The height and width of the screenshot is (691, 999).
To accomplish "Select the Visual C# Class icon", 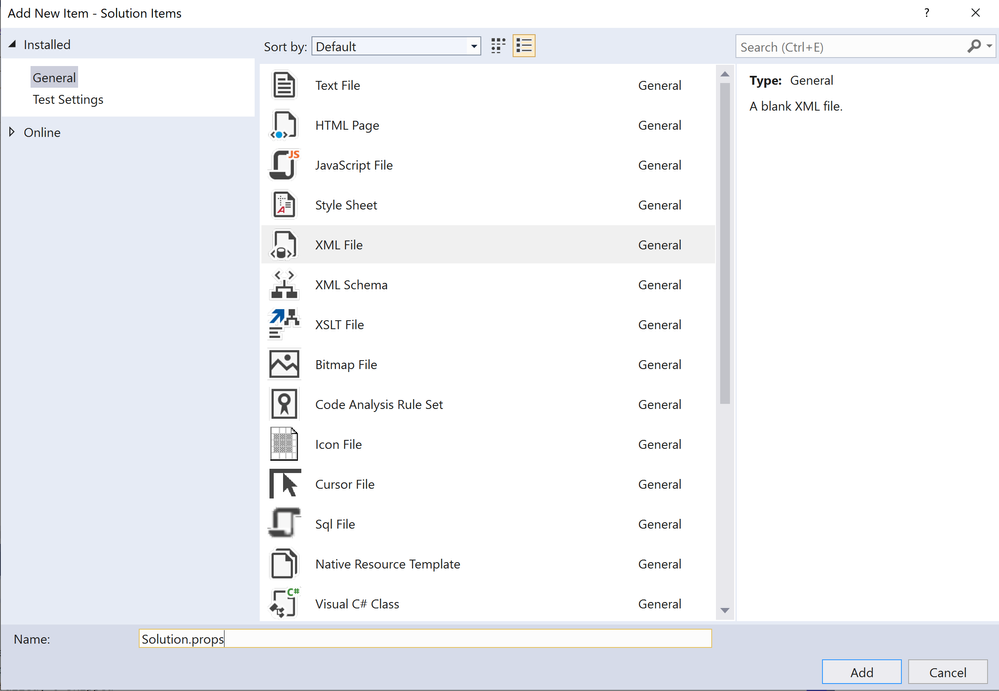I will click(284, 603).
